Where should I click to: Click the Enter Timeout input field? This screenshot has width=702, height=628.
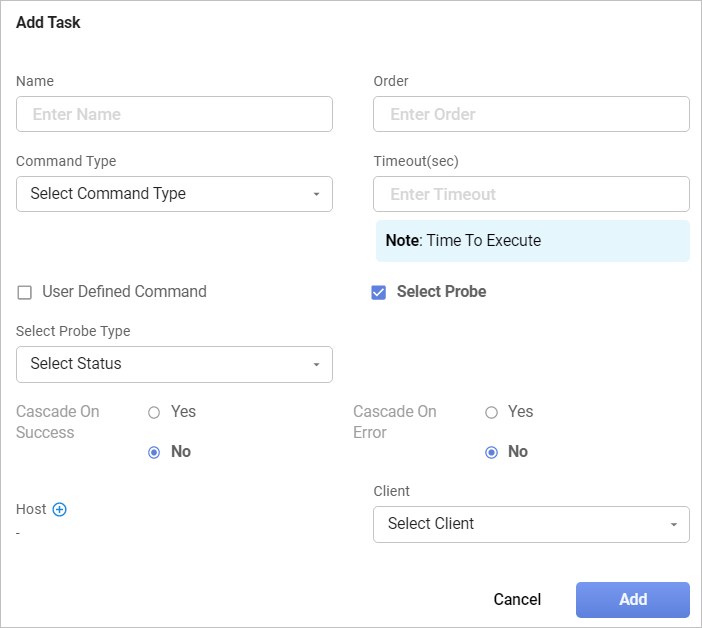pos(531,194)
